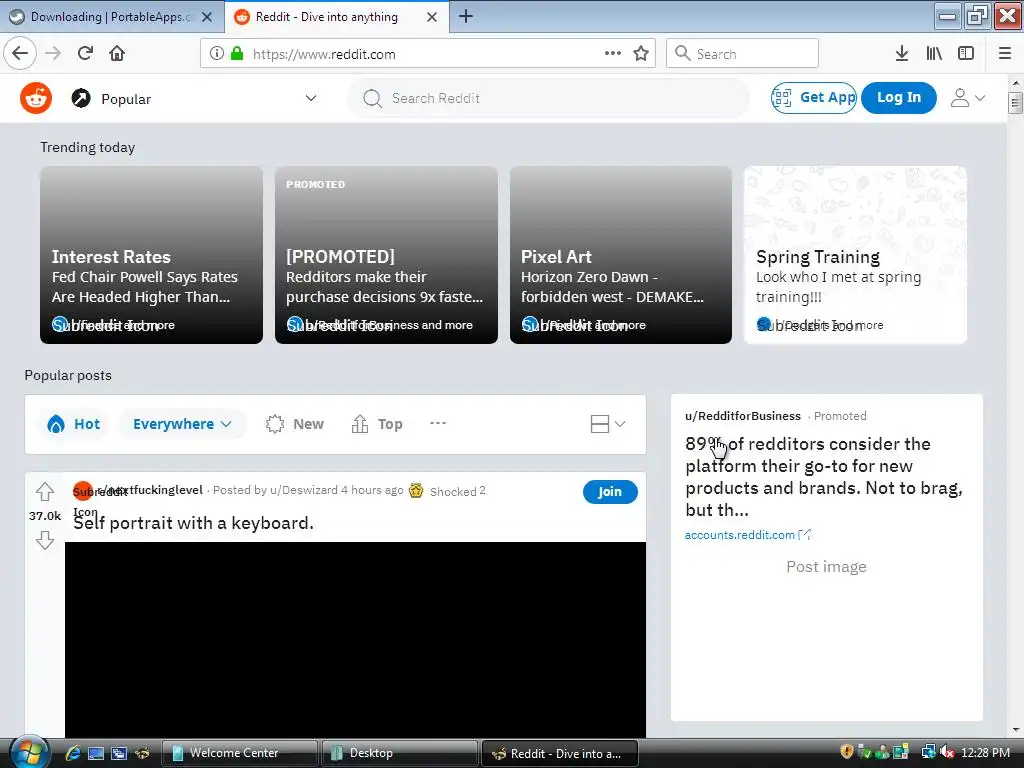
Task: Open the Pixel Art trending card
Action: click(x=620, y=255)
